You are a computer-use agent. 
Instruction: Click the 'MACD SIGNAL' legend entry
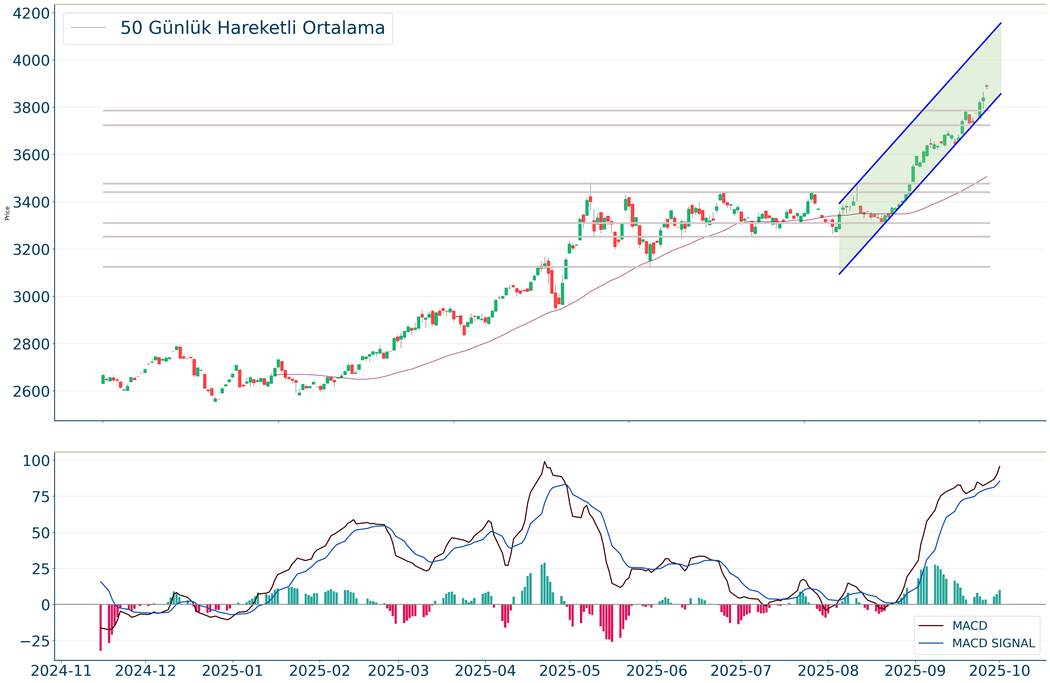[994, 643]
